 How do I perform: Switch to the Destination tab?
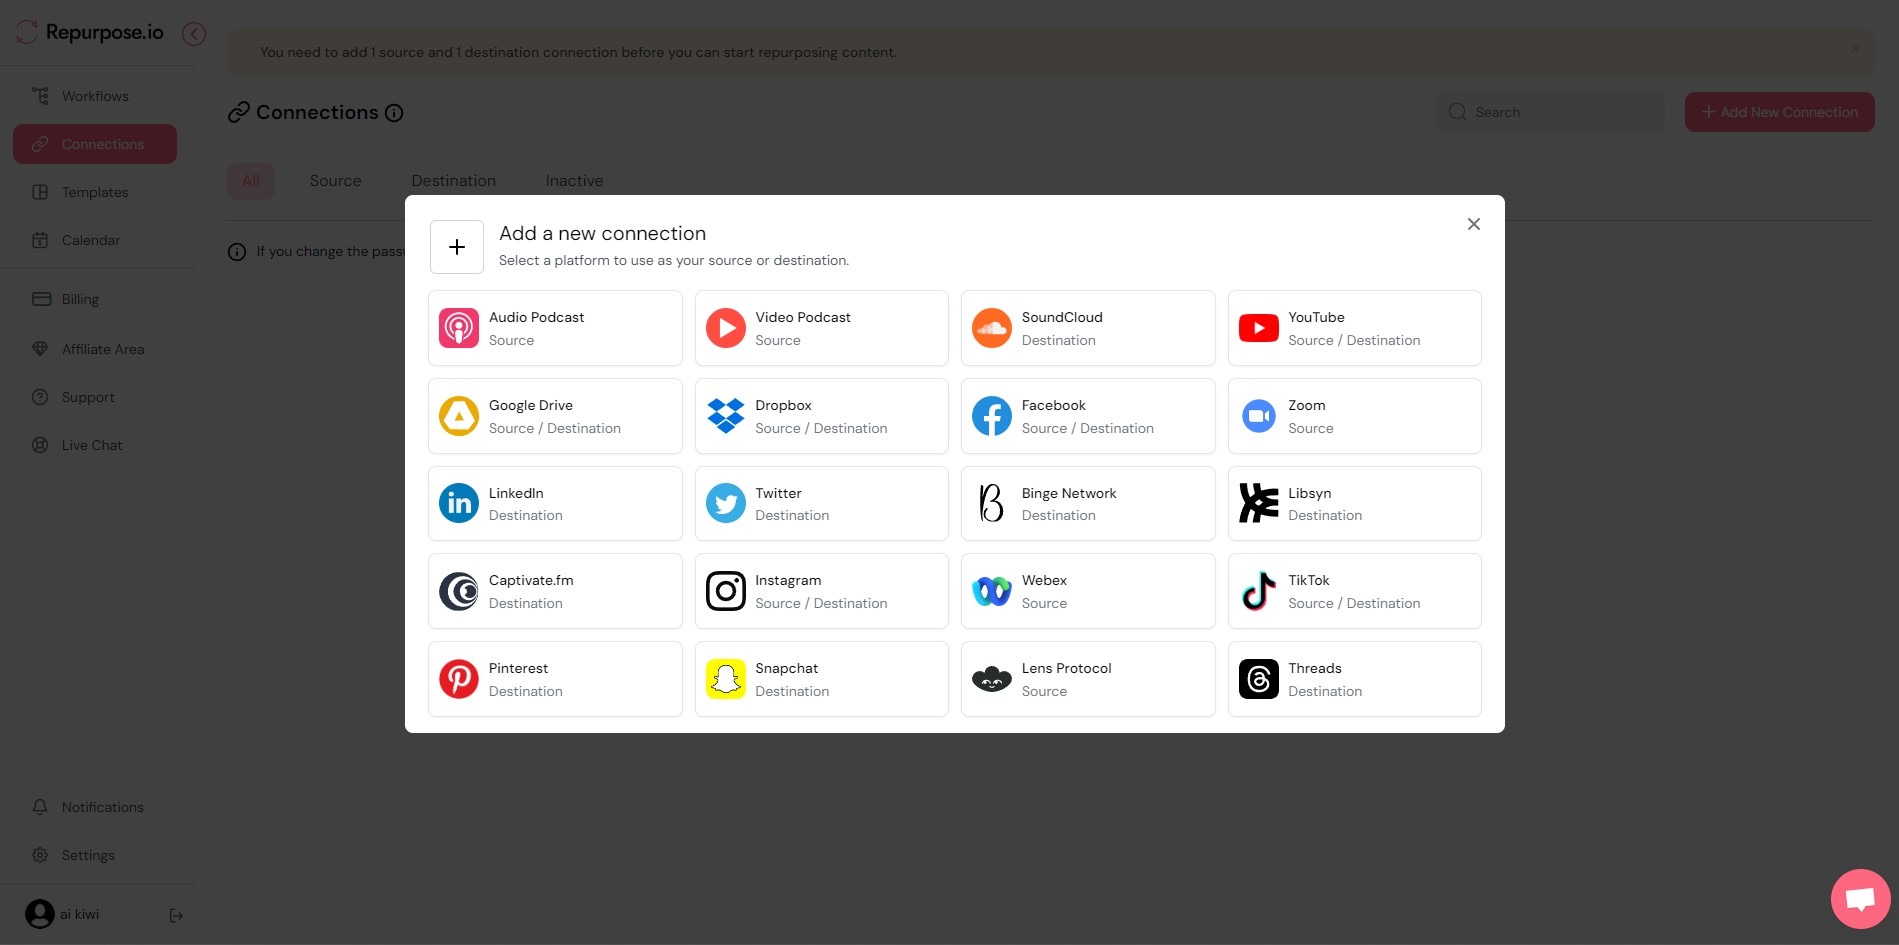click(453, 181)
